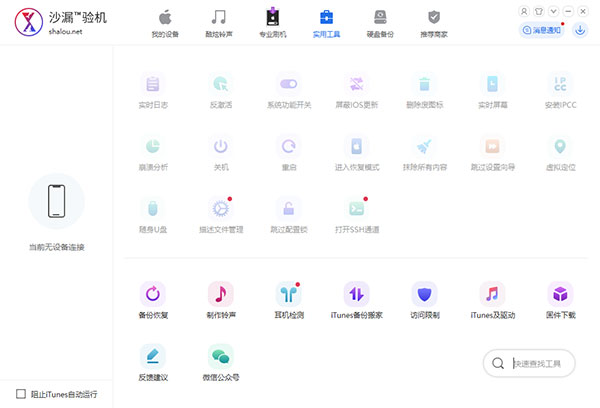Open 消息通知 message notifications
This screenshot has width=600, height=408.
pyautogui.click(x=541, y=30)
